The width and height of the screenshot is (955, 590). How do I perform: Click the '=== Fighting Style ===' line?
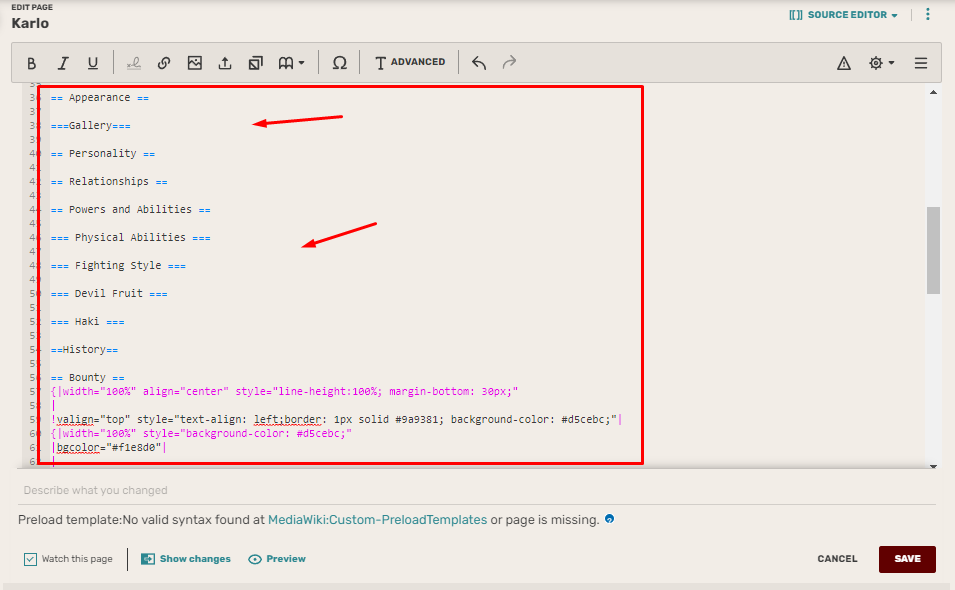(x=118, y=265)
